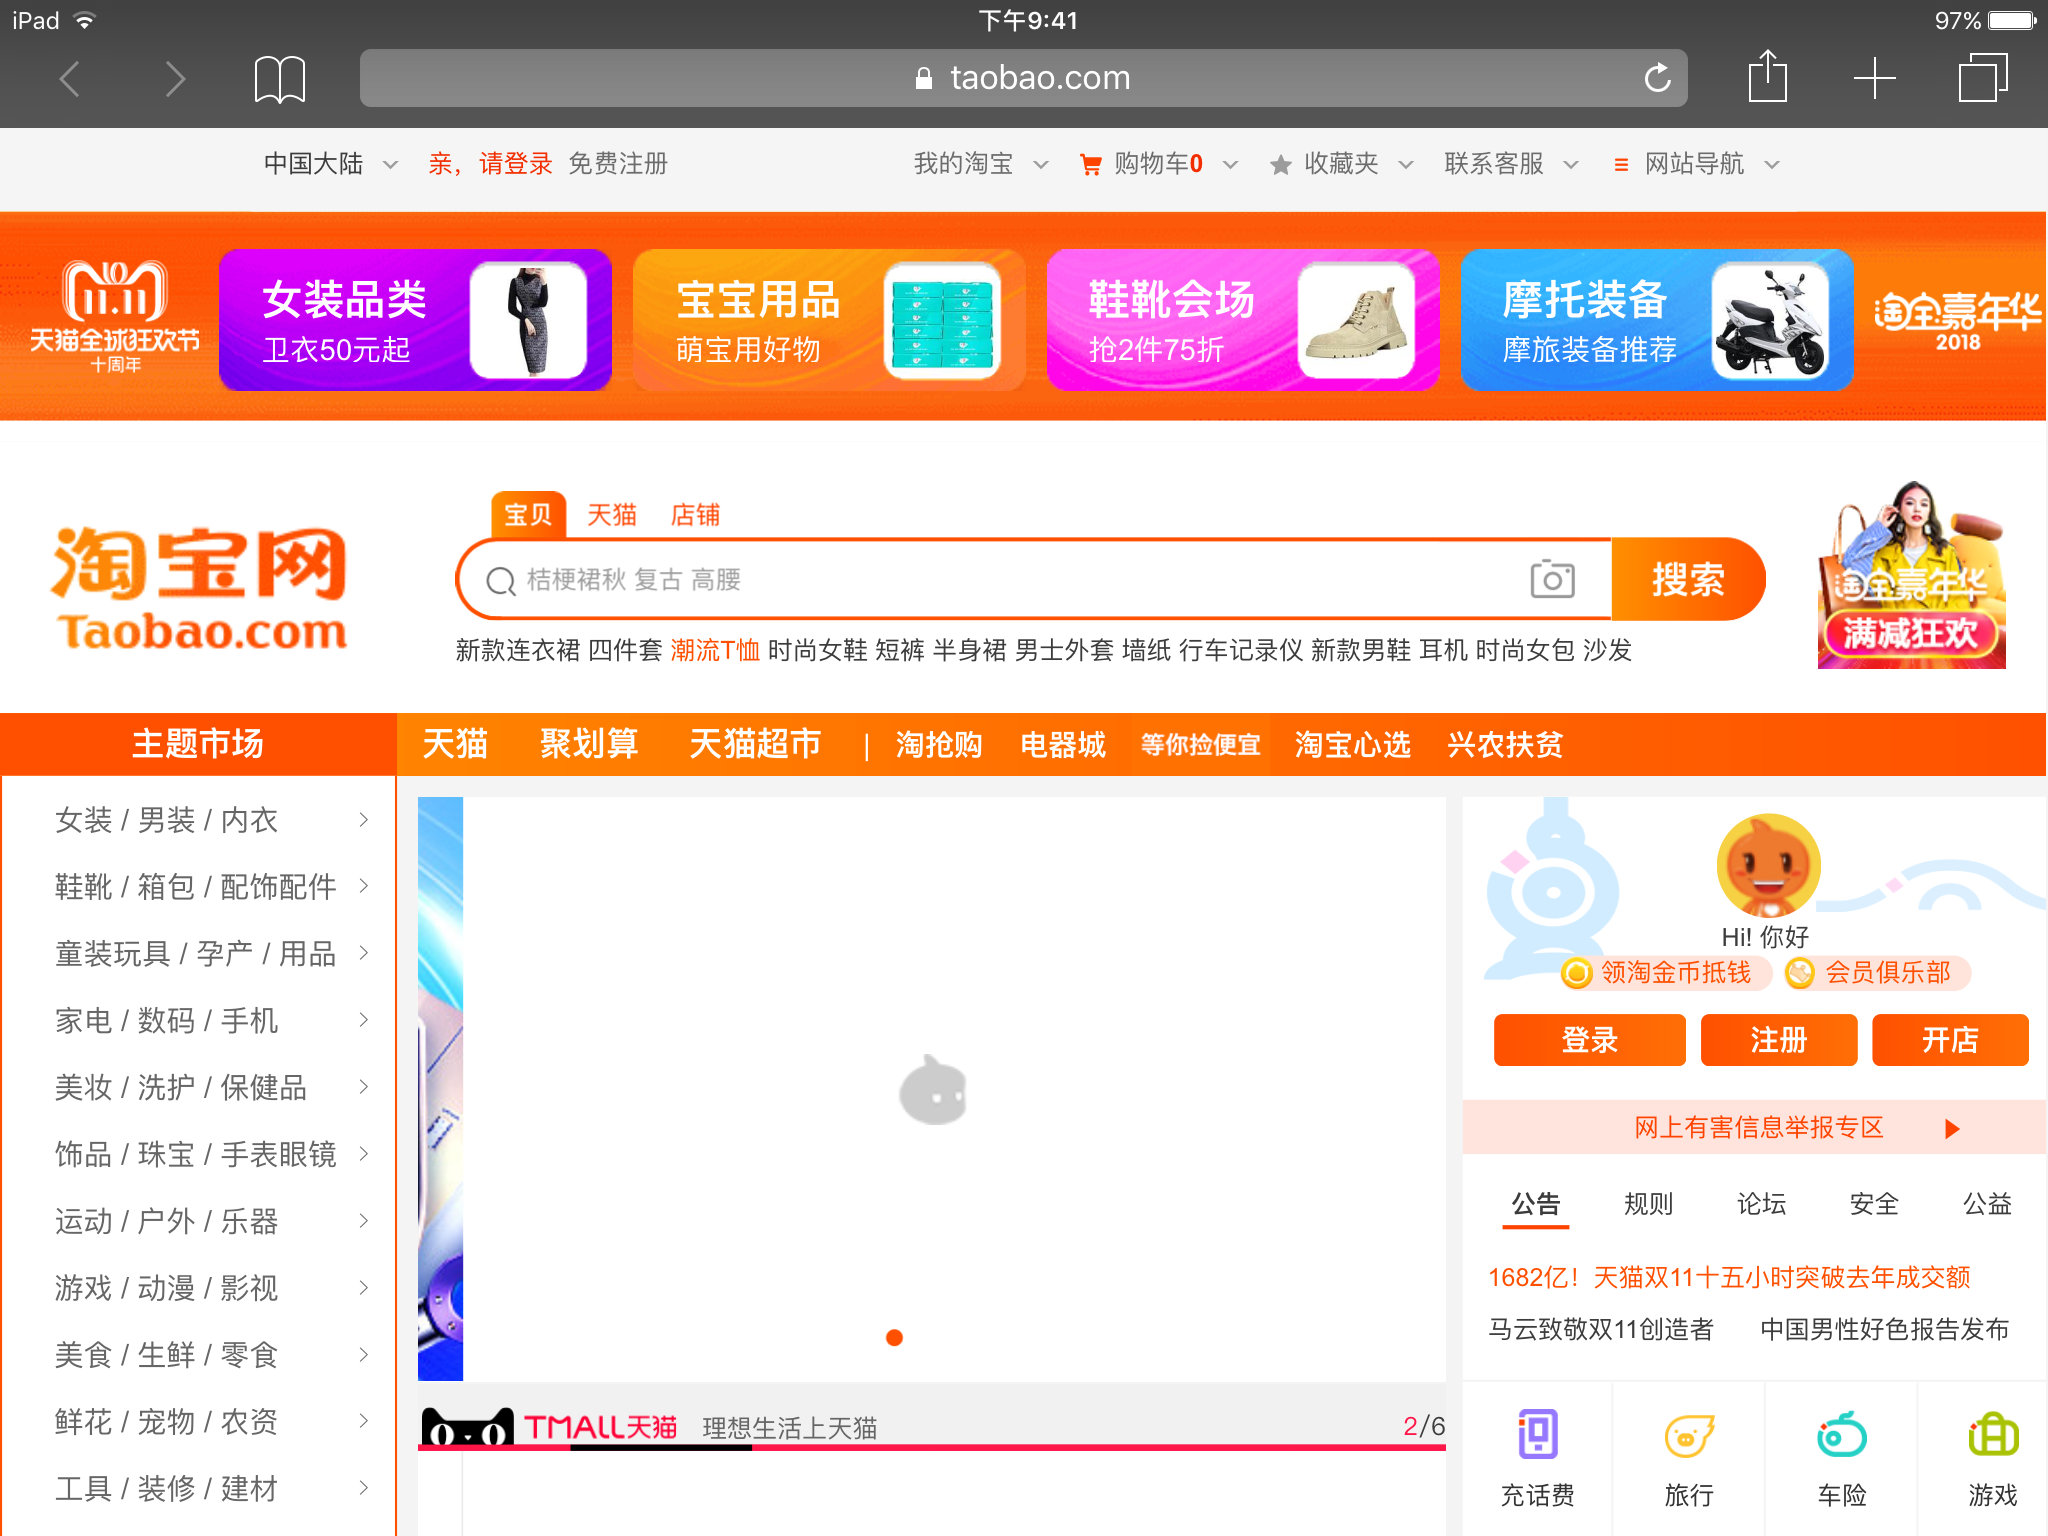Click the site navigation hamburger icon
The image size is (2048, 1536).
point(1621,165)
